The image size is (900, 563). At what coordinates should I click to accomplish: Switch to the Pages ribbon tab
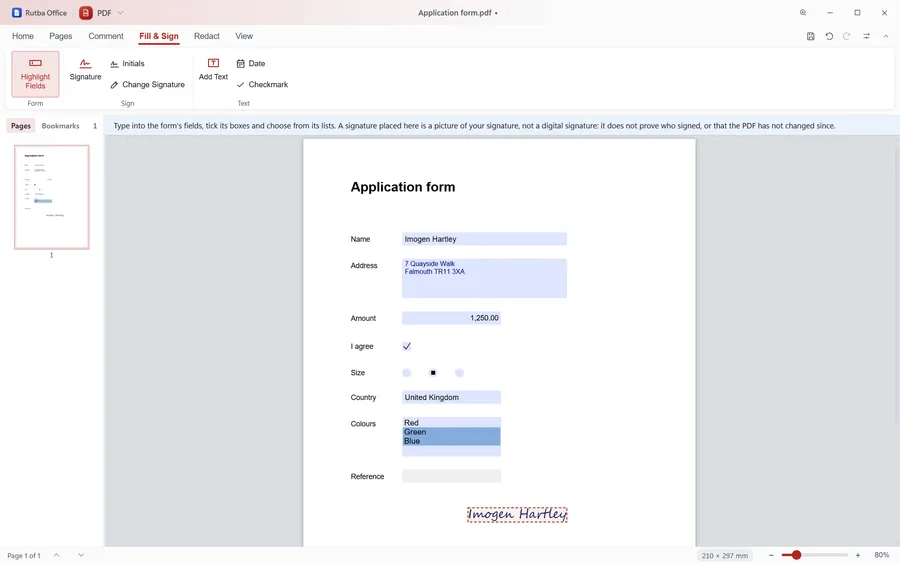(61, 36)
